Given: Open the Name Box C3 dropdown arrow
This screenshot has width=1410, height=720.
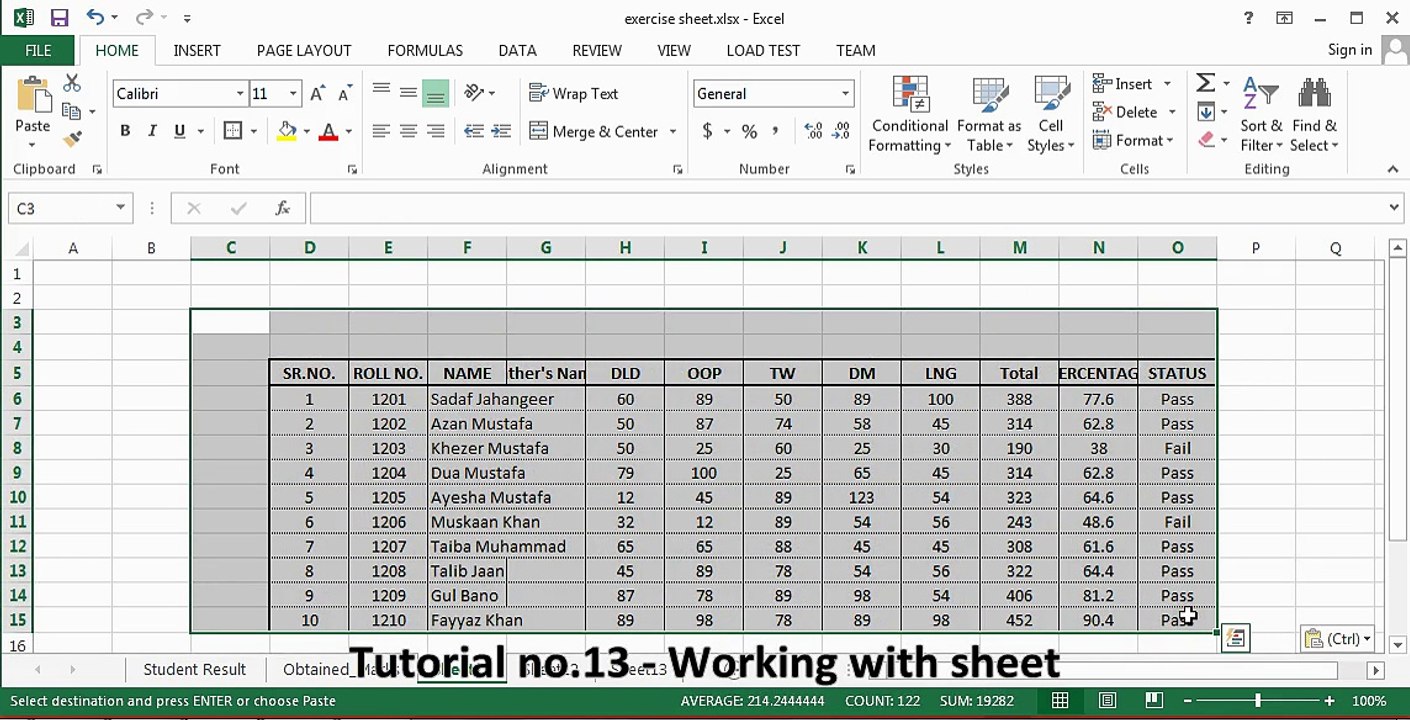Looking at the screenshot, I should [120, 208].
